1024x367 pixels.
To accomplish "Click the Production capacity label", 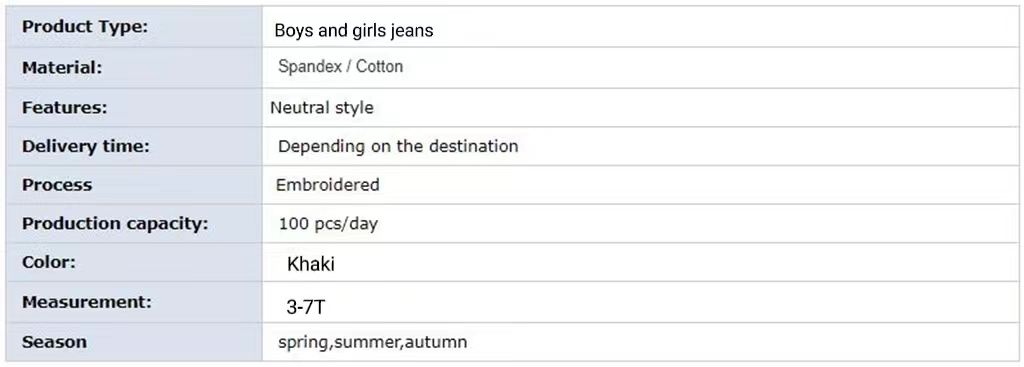I will 115,224.
